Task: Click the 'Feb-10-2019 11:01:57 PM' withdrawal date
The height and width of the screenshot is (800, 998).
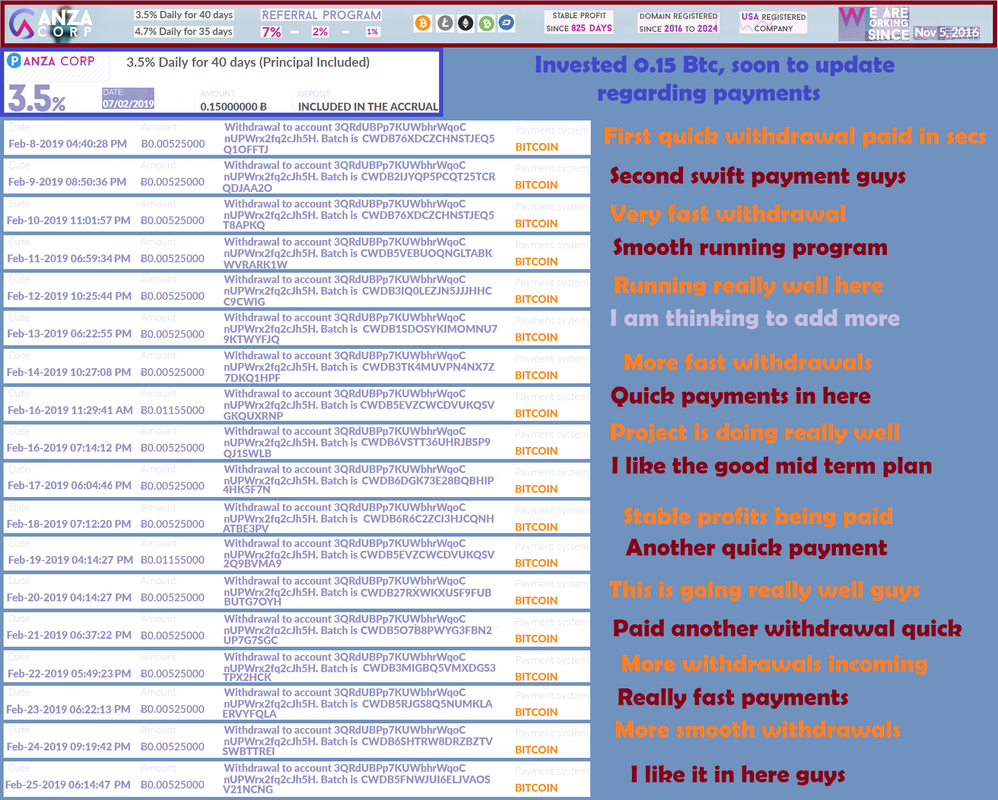Action: [69, 220]
